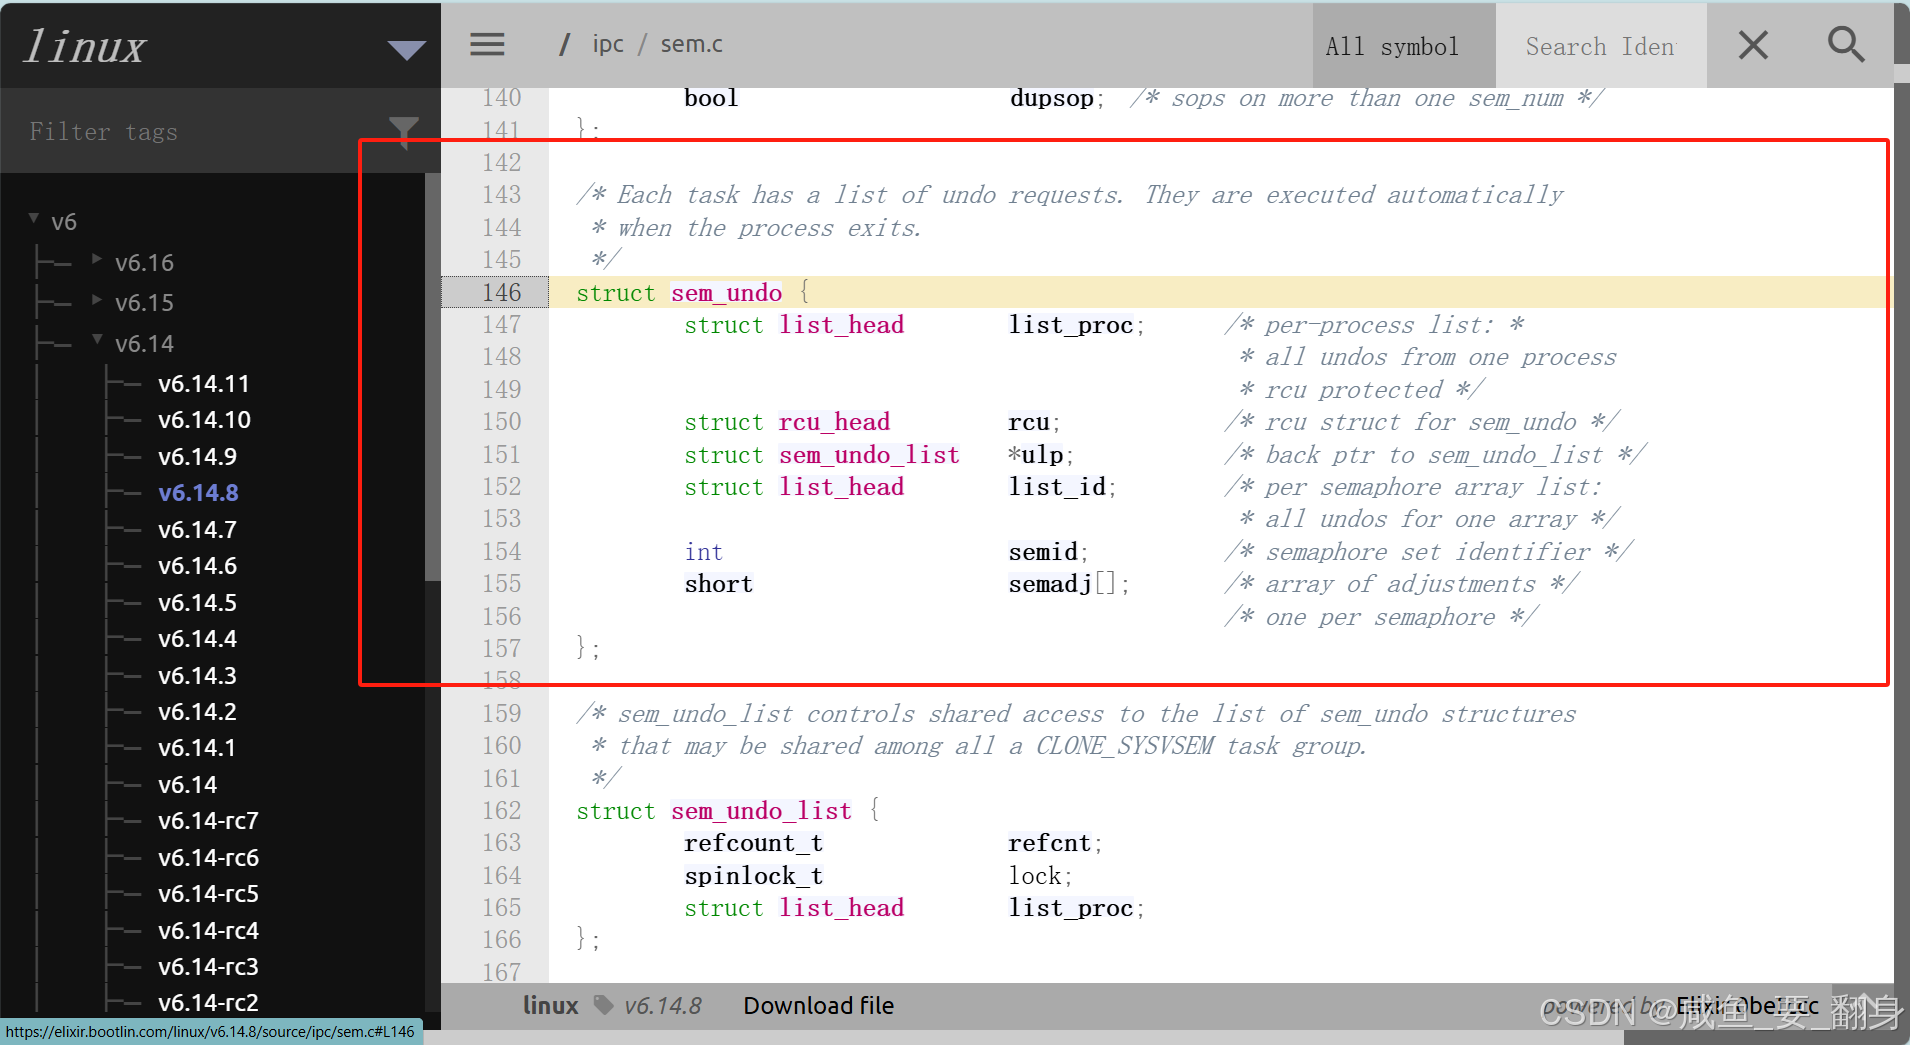Open sem_undo_list identifier on line 162
Image resolution: width=1910 pixels, height=1045 pixels.
pyautogui.click(x=762, y=811)
